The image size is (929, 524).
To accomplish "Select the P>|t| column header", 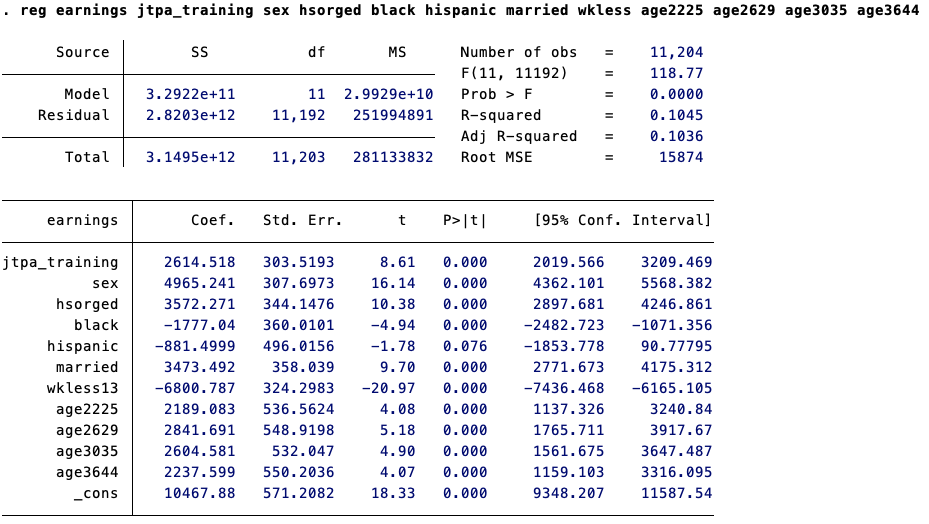I will (465, 221).
